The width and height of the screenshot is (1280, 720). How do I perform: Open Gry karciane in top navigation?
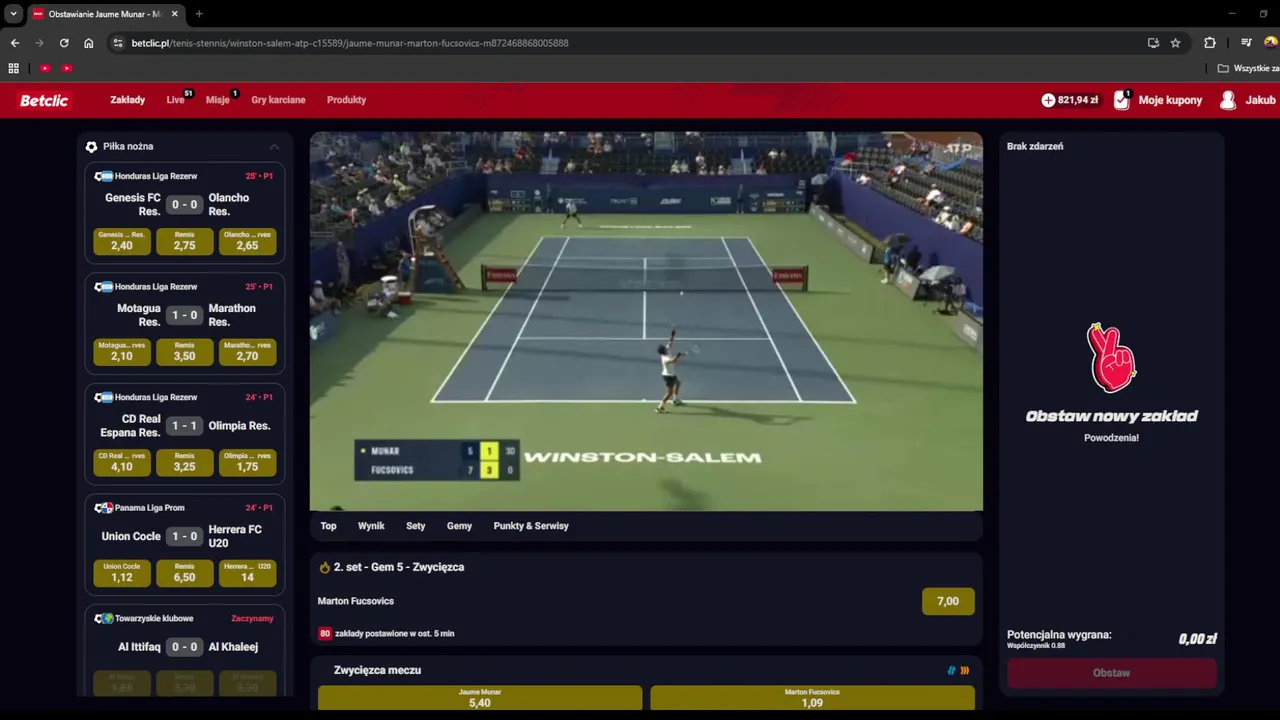(278, 100)
